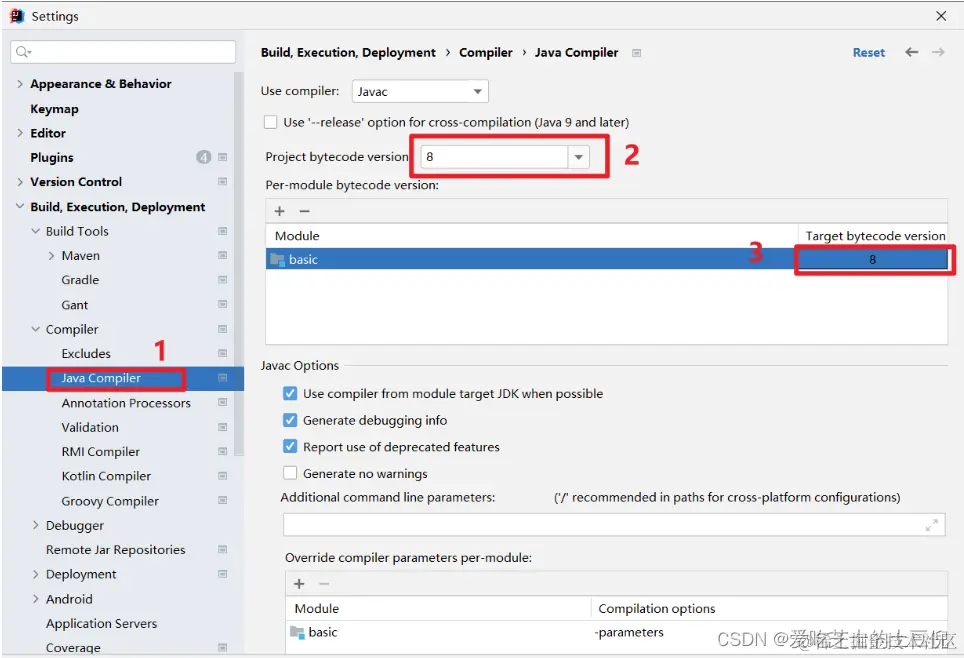The height and width of the screenshot is (658, 964).
Task: Expand Appearance & Behavior section
Action: [x=20, y=84]
